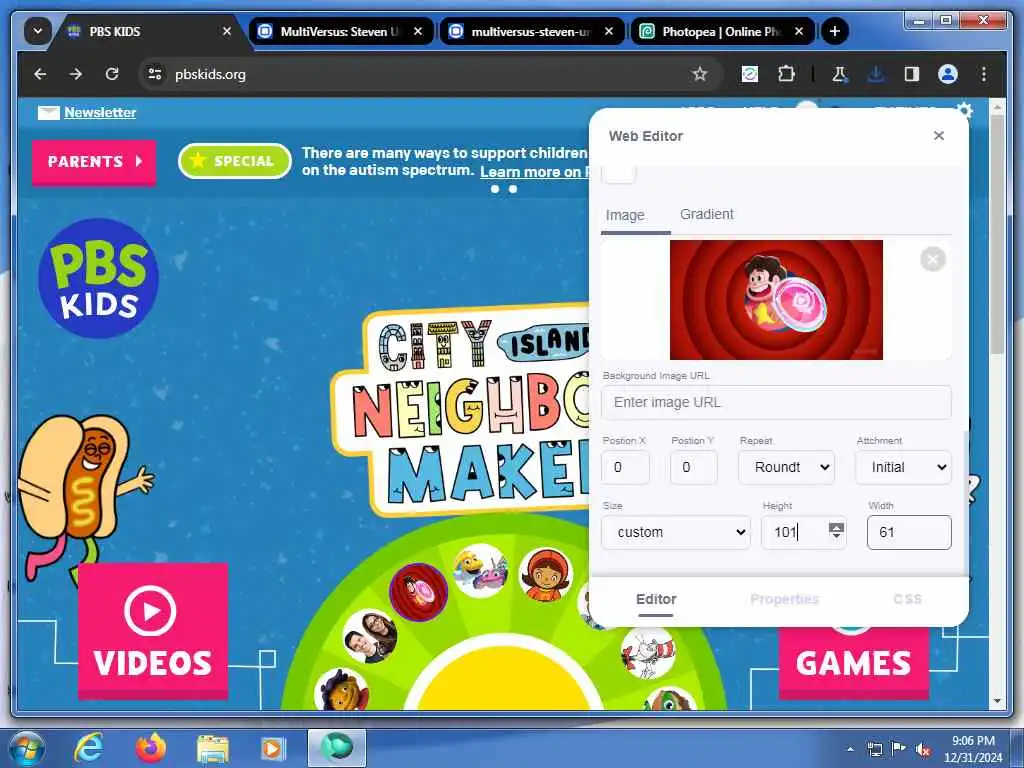Open Chrome Labs flask icon
The image size is (1024, 768).
pyautogui.click(x=839, y=74)
